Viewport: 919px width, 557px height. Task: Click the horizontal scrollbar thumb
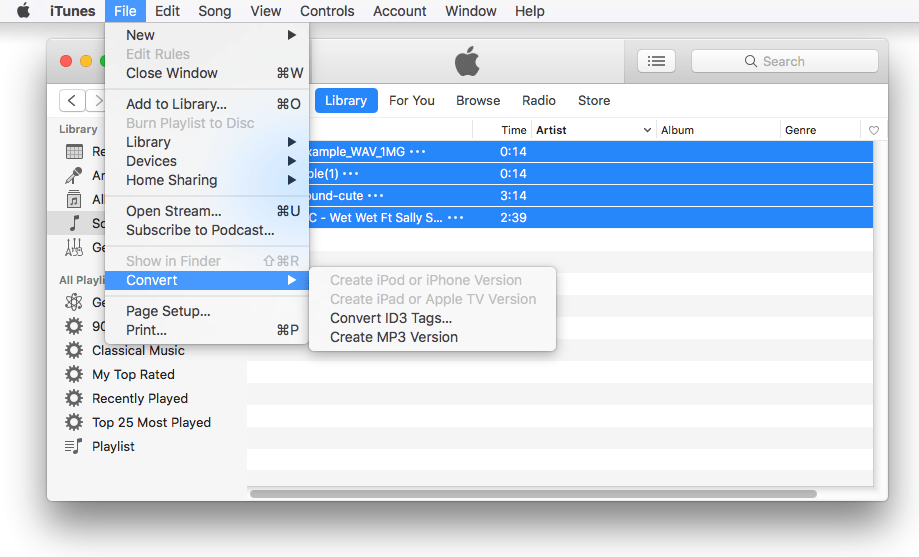pyautogui.click(x=533, y=494)
